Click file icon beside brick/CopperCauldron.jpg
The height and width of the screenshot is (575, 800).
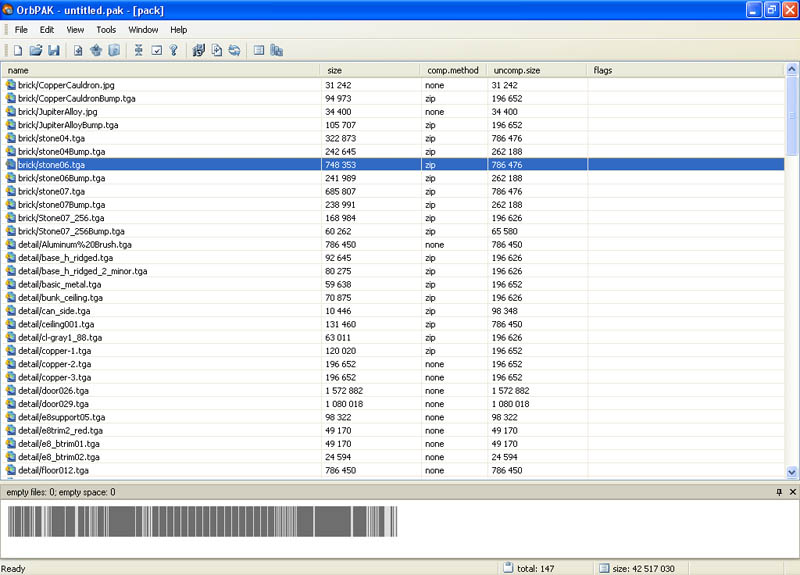[11, 85]
